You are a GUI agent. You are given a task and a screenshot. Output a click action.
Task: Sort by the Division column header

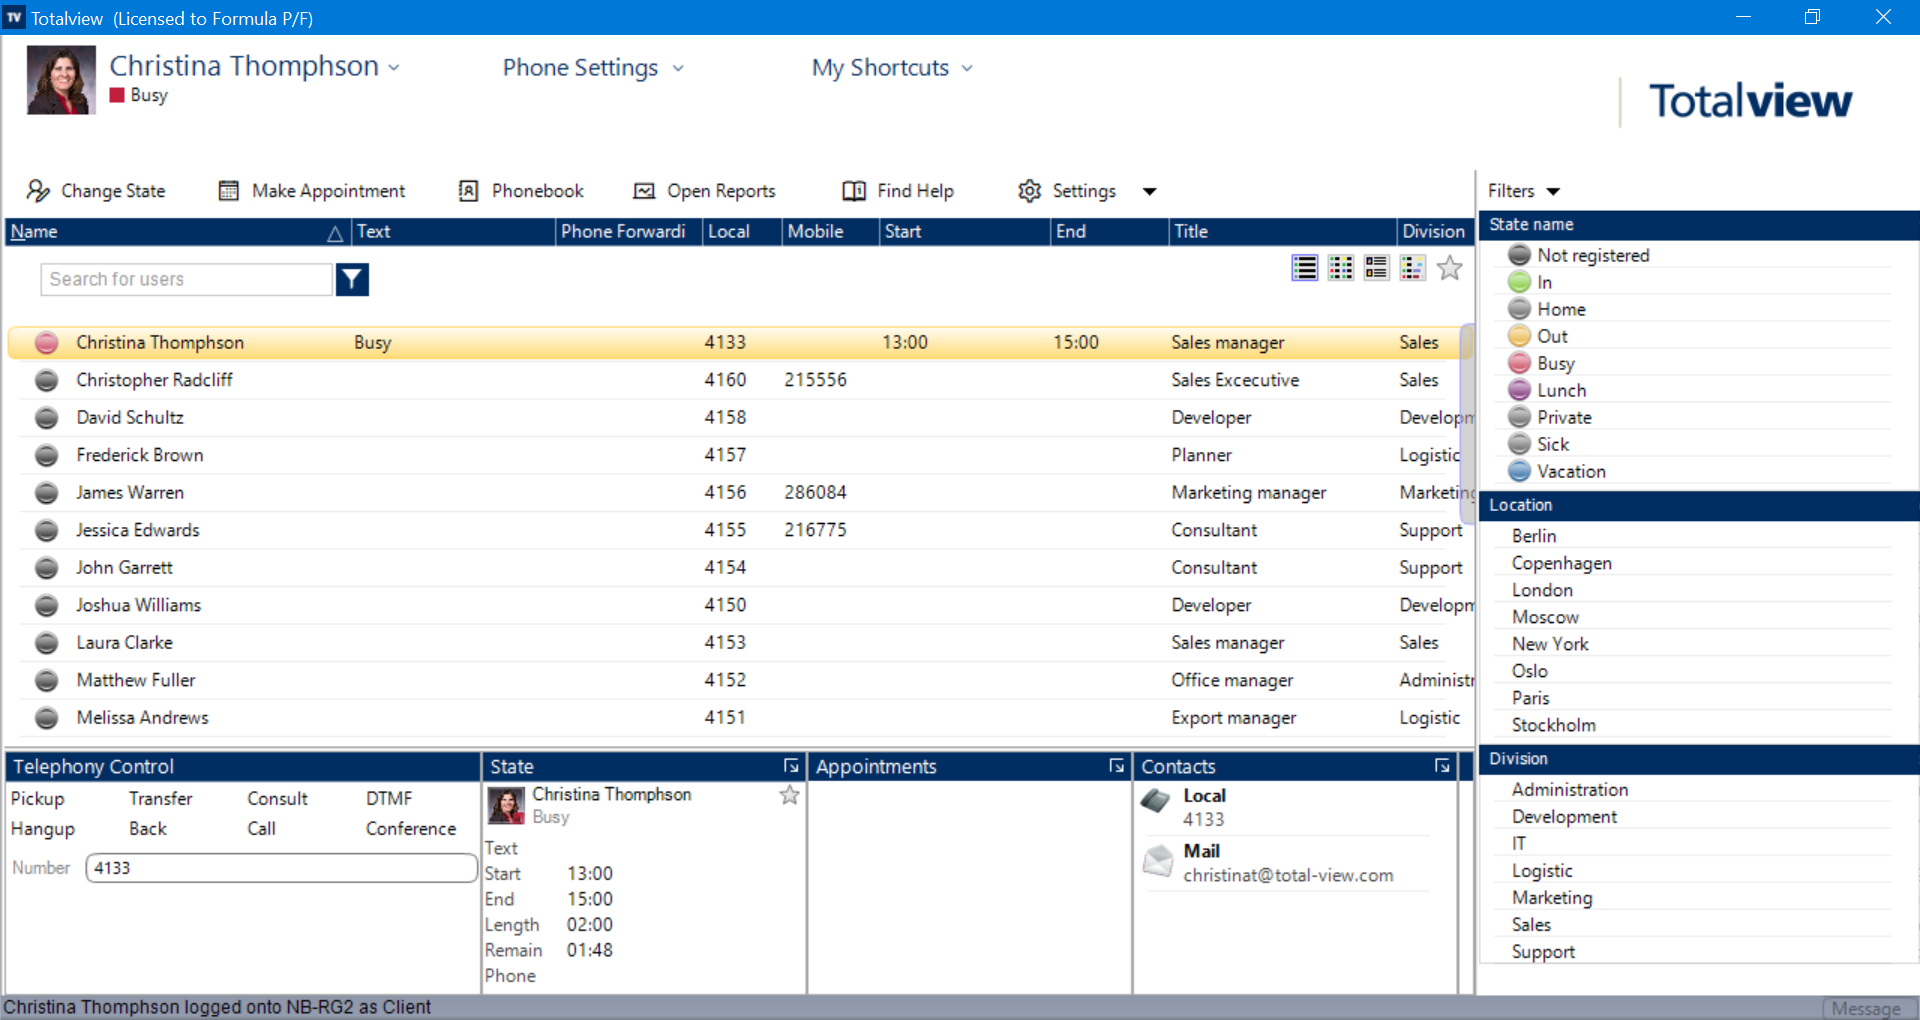click(x=1435, y=232)
